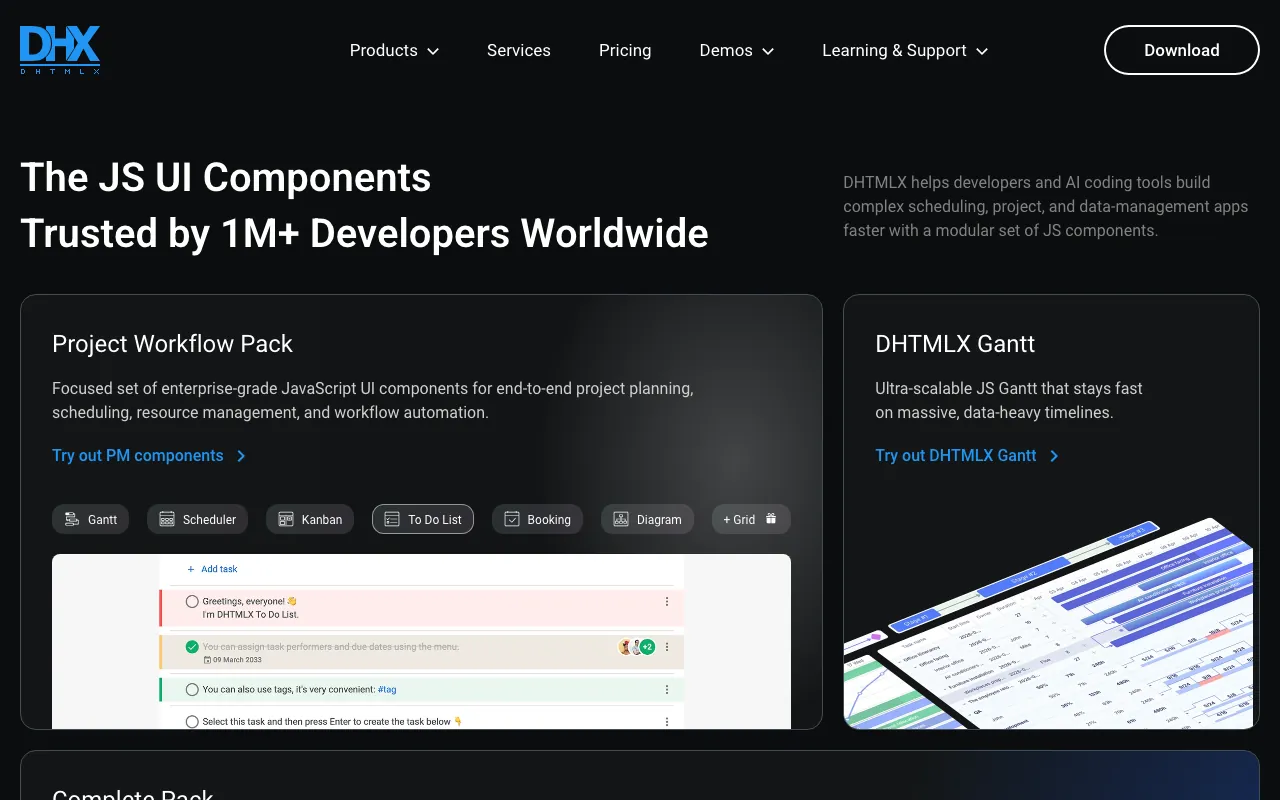The width and height of the screenshot is (1280, 800).
Task: Click the #tag hashtag link
Action: [387, 690]
